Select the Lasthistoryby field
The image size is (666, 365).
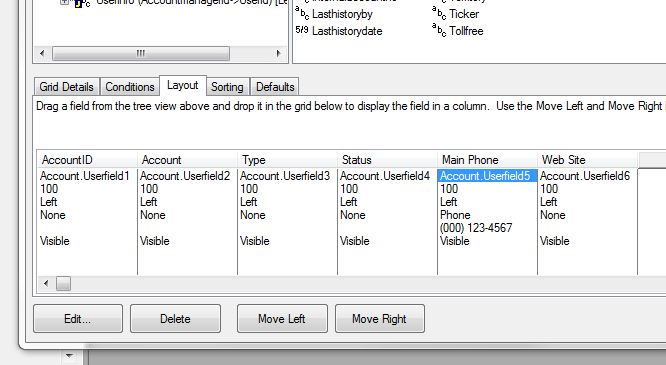(x=342, y=14)
